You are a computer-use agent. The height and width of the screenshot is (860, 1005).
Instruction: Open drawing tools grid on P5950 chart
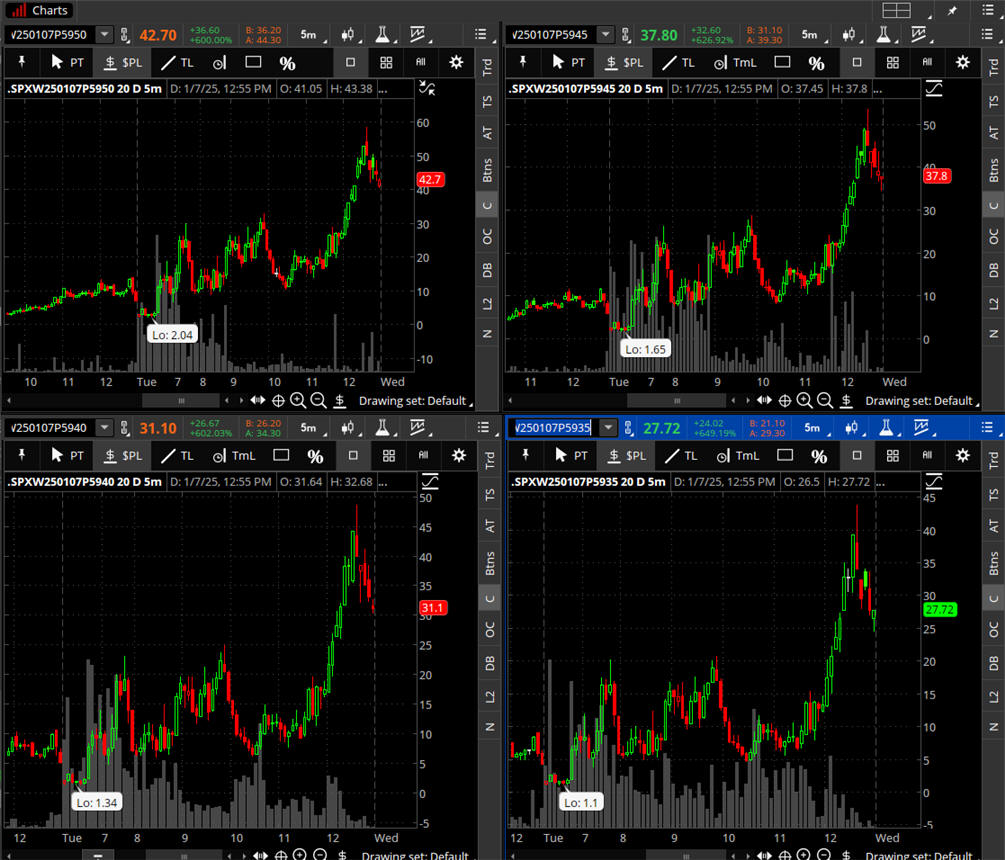386,62
